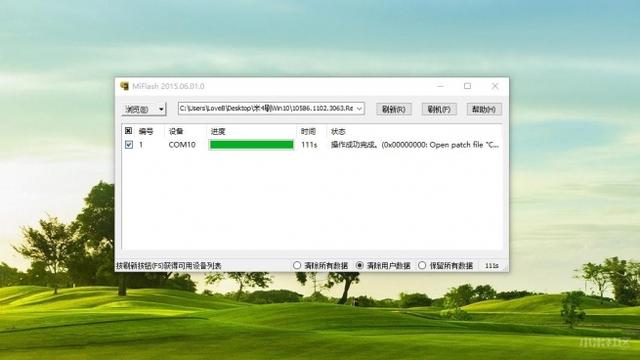640x360 pixels.
Task: Click the status bar hint about refresh button
Action: pos(169,266)
